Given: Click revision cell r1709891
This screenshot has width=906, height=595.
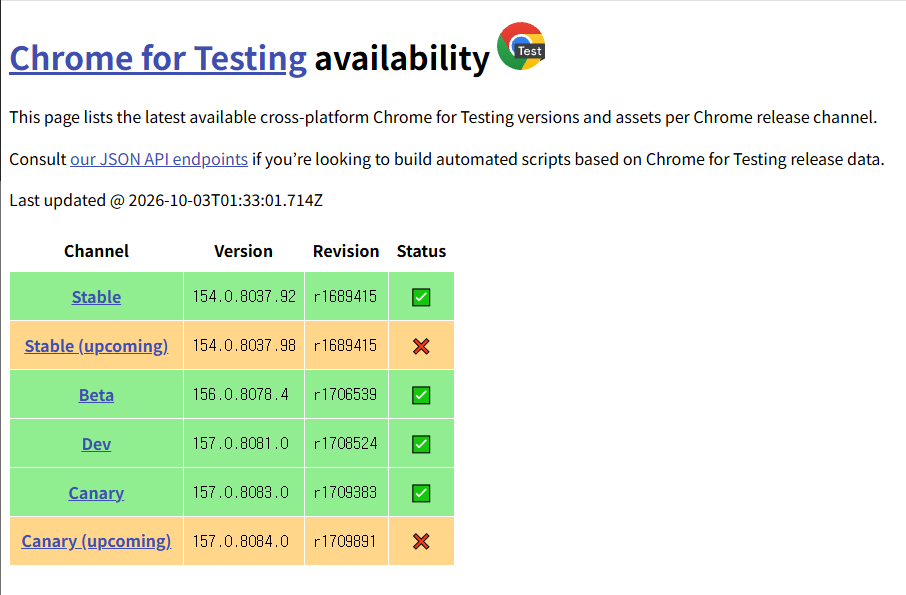Looking at the screenshot, I should [x=347, y=541].
